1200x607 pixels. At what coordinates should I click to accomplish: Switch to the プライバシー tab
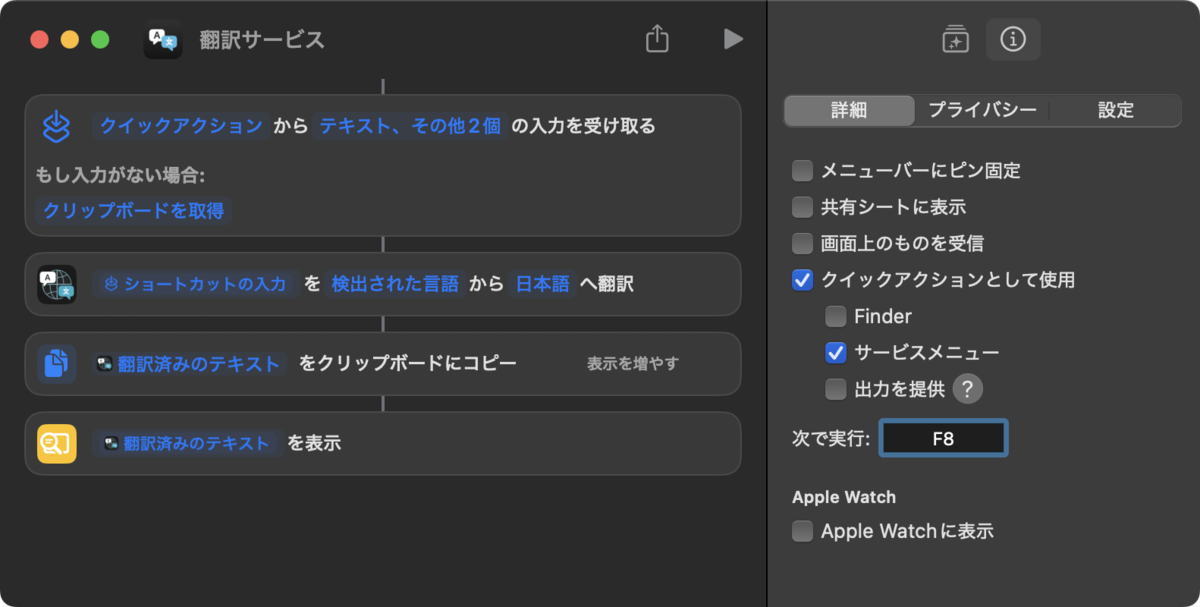(982, 110)
